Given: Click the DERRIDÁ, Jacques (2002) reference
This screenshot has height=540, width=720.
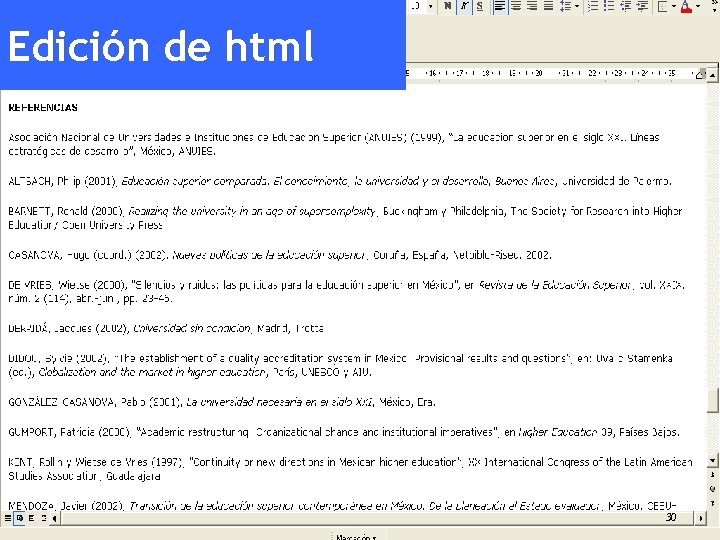Looking at the screenshot, I should tap(166, 328).
